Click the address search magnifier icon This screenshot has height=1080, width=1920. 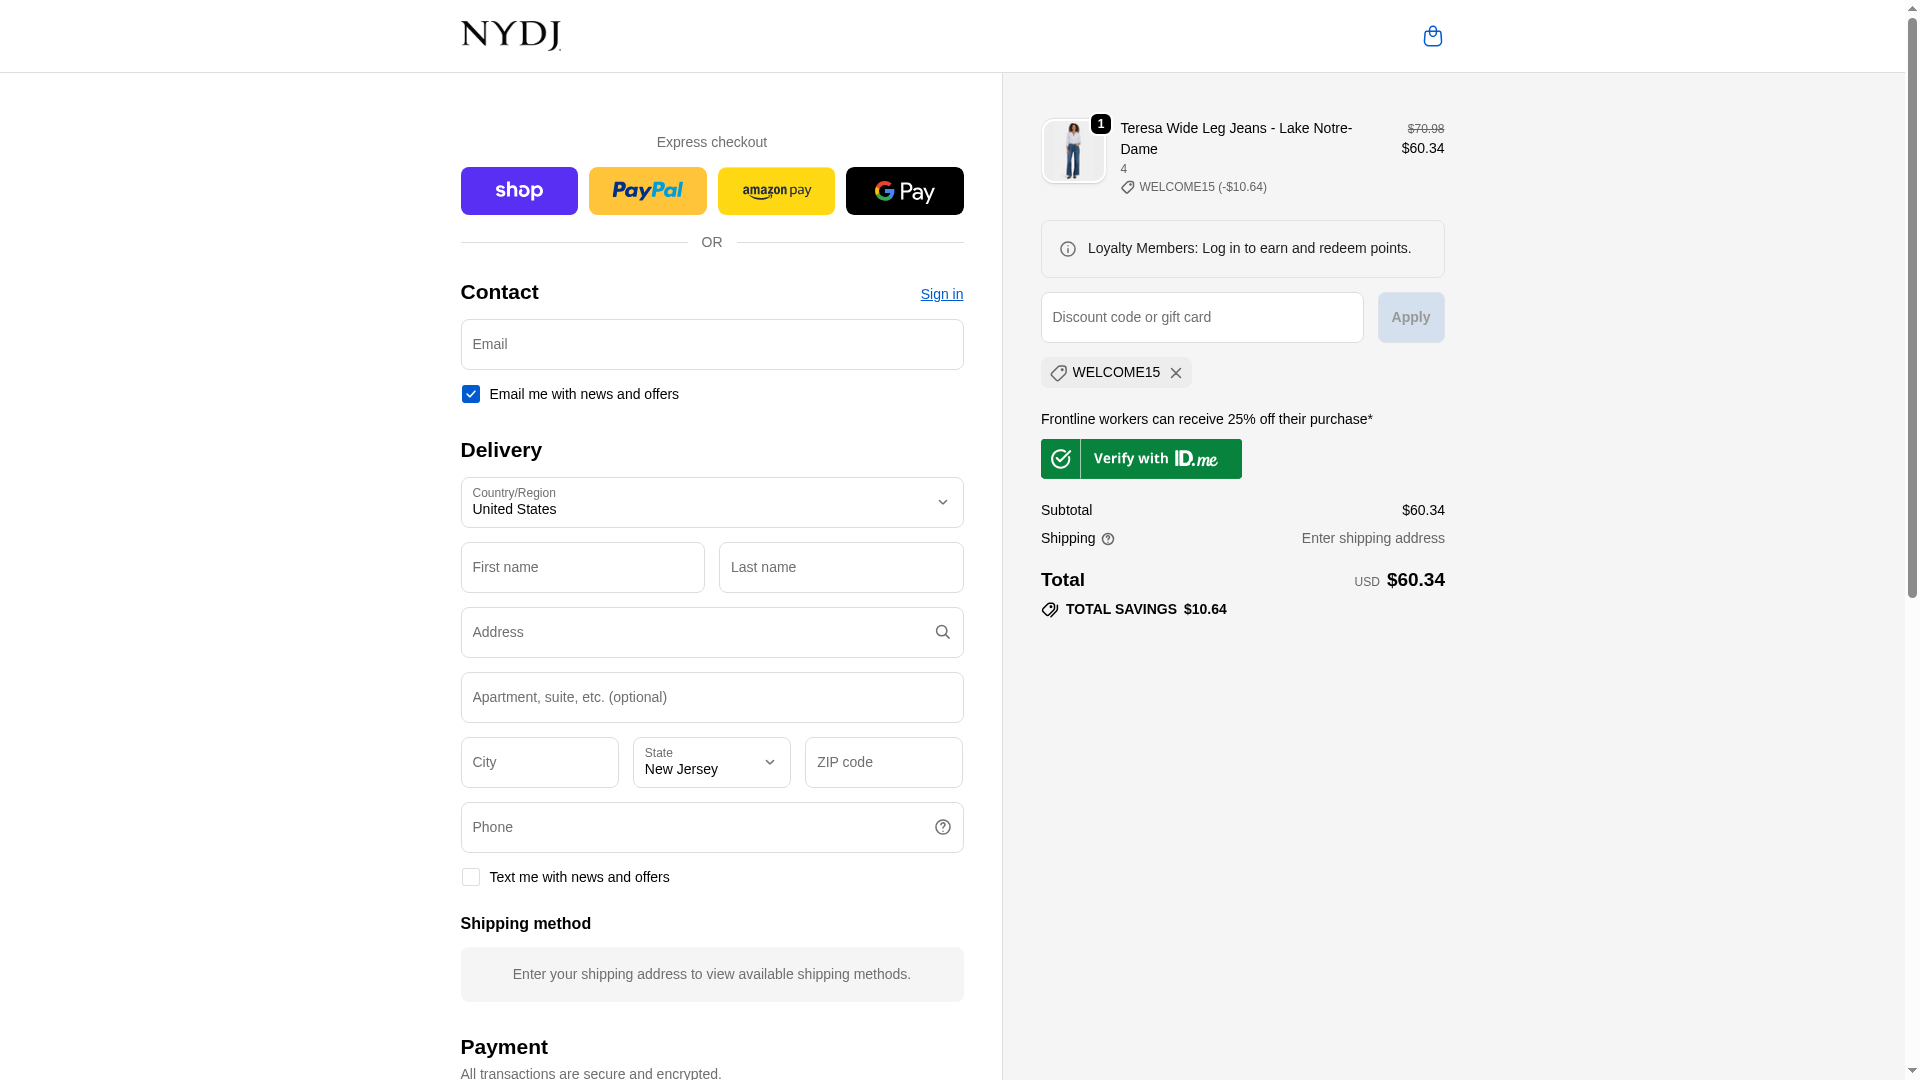coord(942,632)
